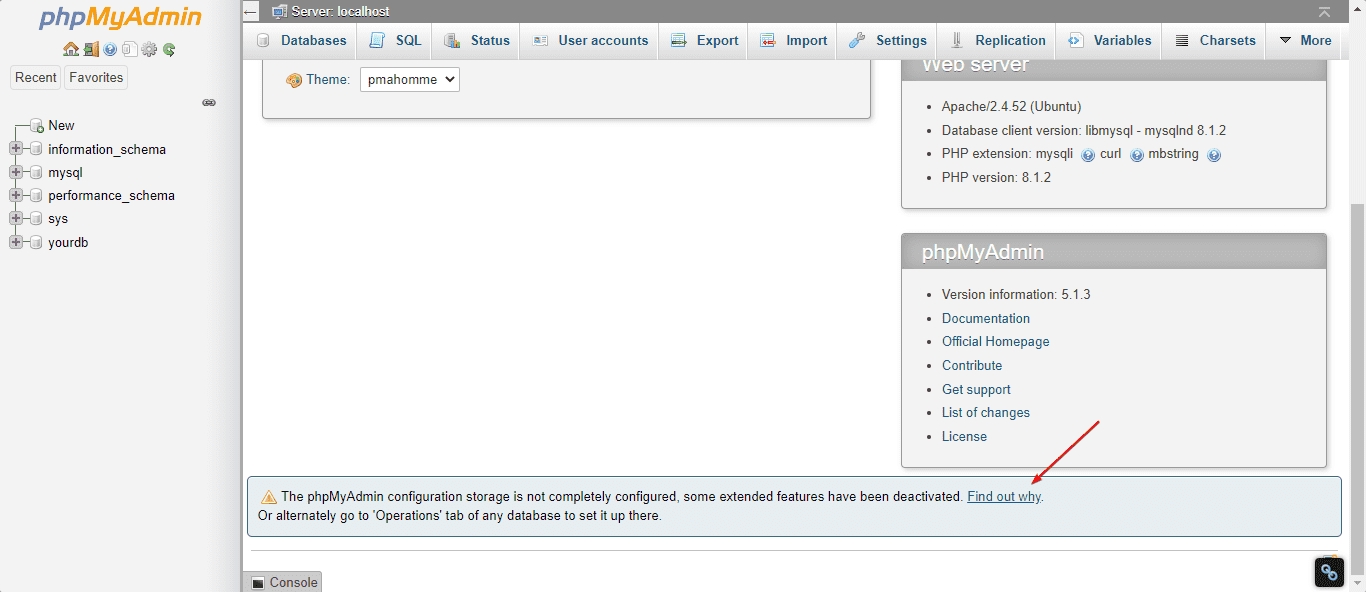Open the Theme dropdown showing pmahomme
The width and height of the screenshot is (1366, 592).
[x=409, y=80]
